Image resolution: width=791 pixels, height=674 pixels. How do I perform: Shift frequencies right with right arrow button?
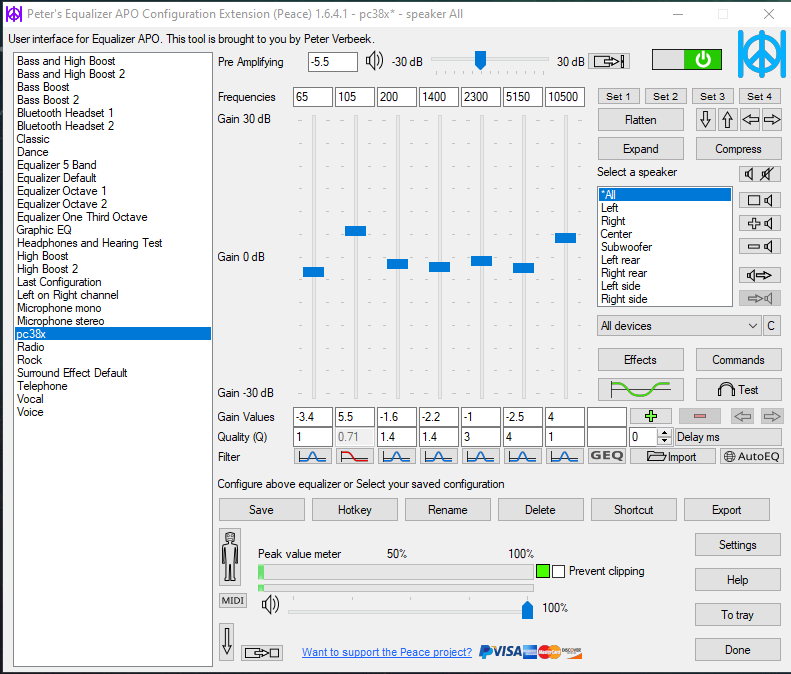point(772,120)
